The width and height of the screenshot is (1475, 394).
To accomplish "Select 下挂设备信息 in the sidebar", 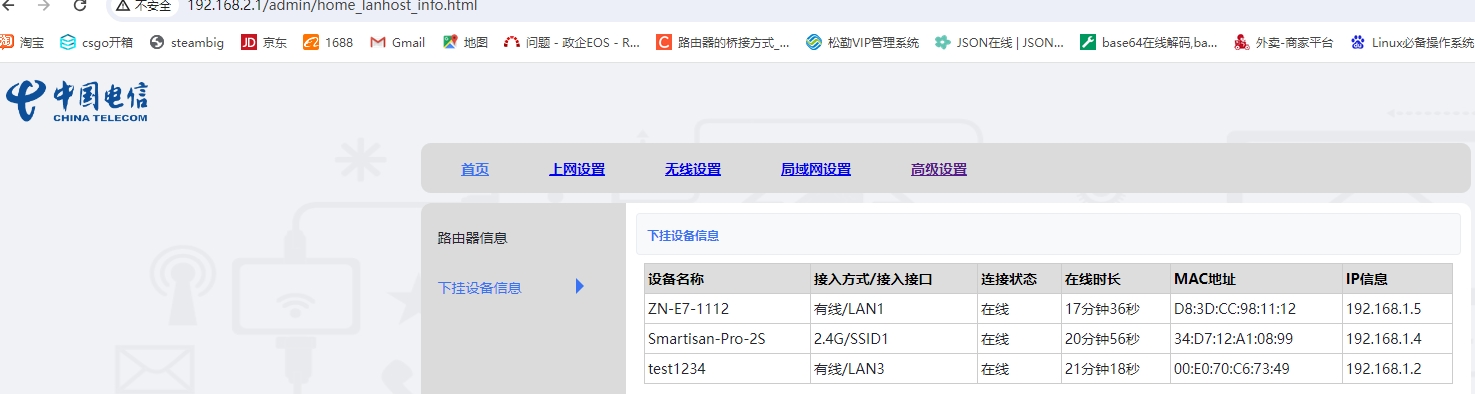I will (480, 287).
